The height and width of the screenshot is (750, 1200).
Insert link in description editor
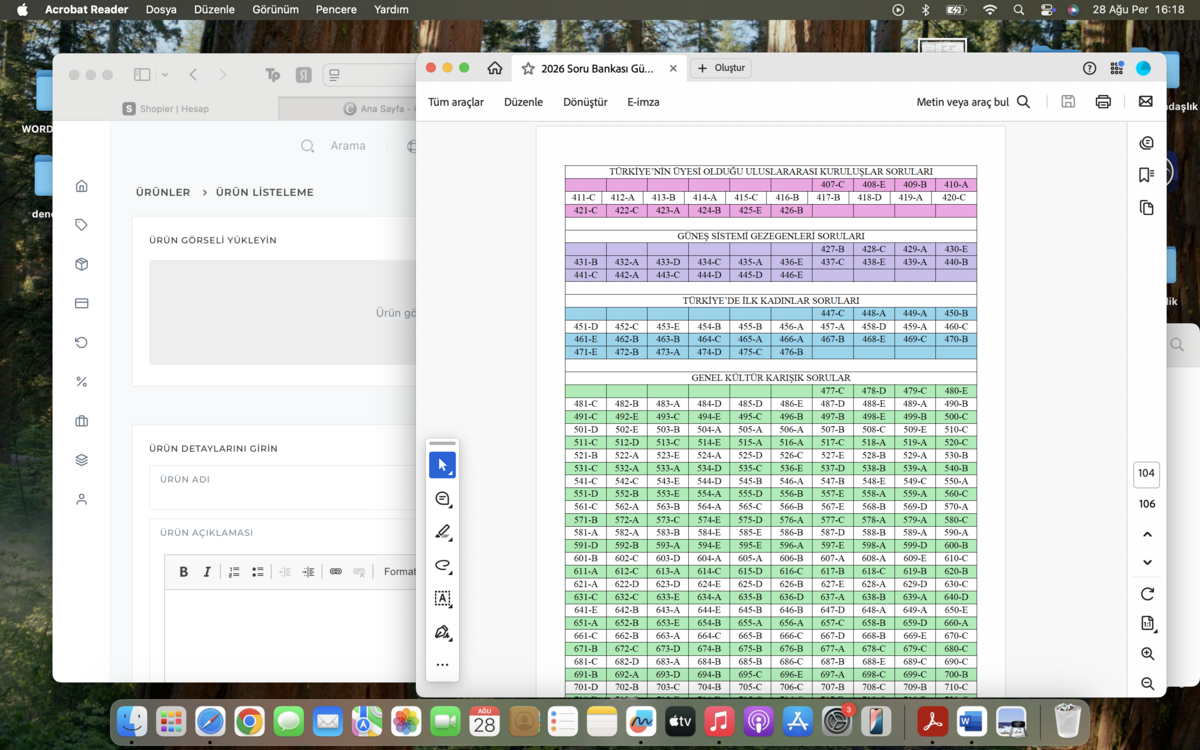(336, 572)
